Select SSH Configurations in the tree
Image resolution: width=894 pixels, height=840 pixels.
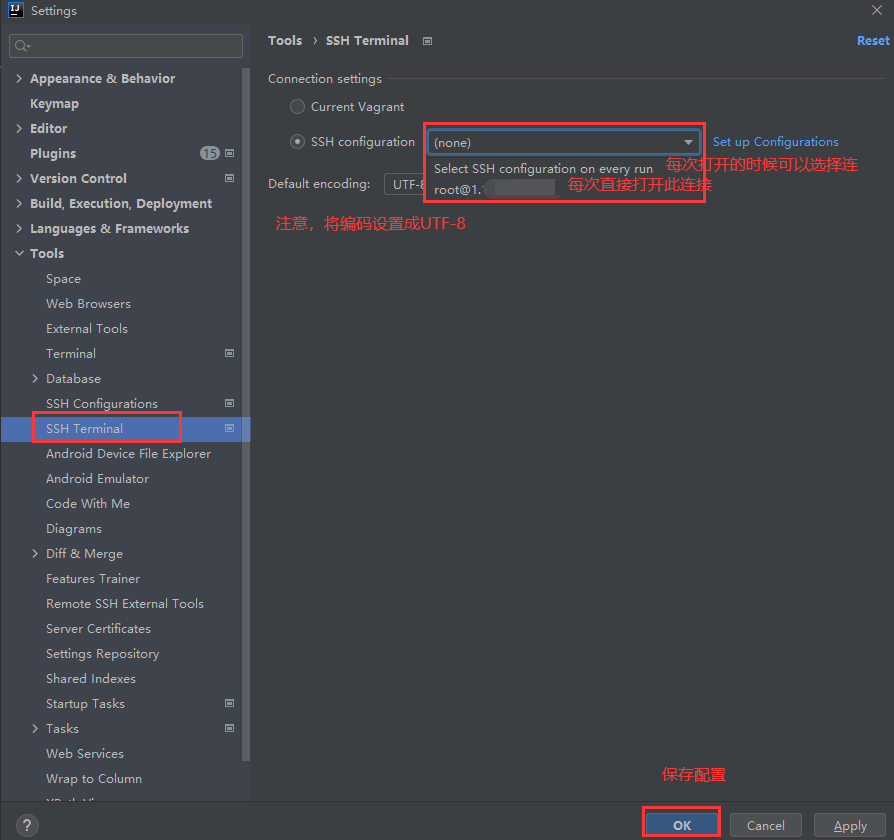(101, 403)
